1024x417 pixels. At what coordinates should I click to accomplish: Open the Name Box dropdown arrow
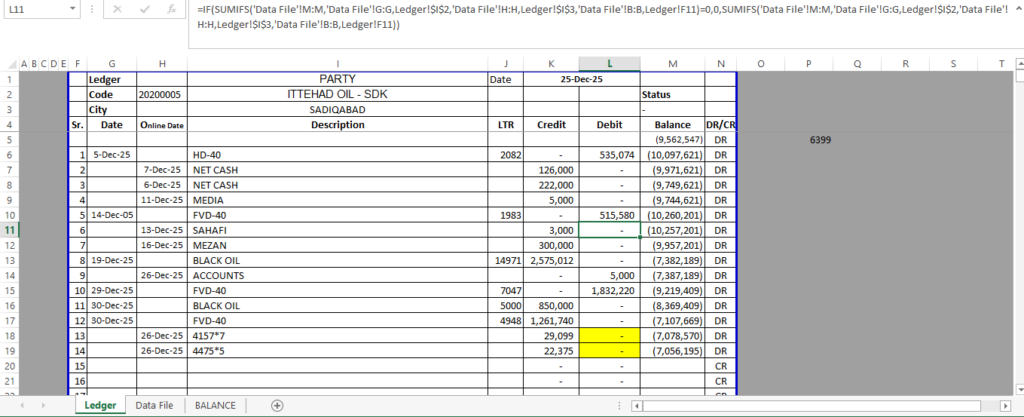[x=71, y=9]
